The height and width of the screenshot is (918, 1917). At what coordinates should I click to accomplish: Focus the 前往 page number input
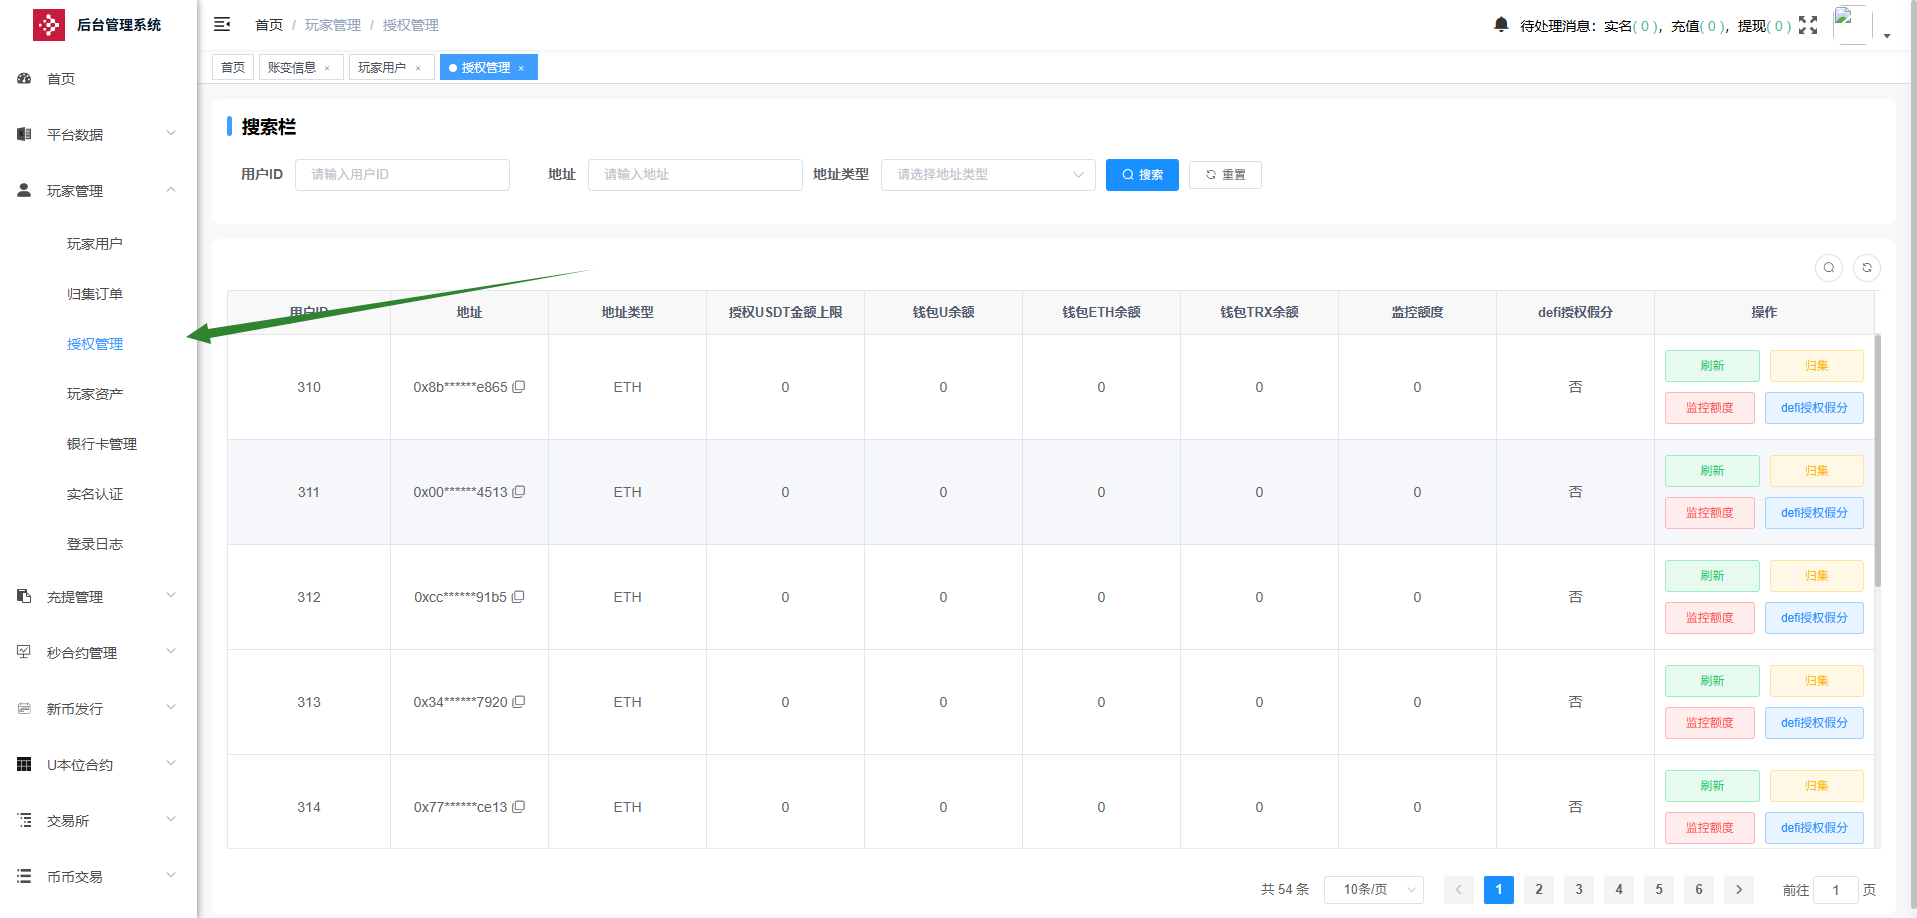(x=1836, y=889)
